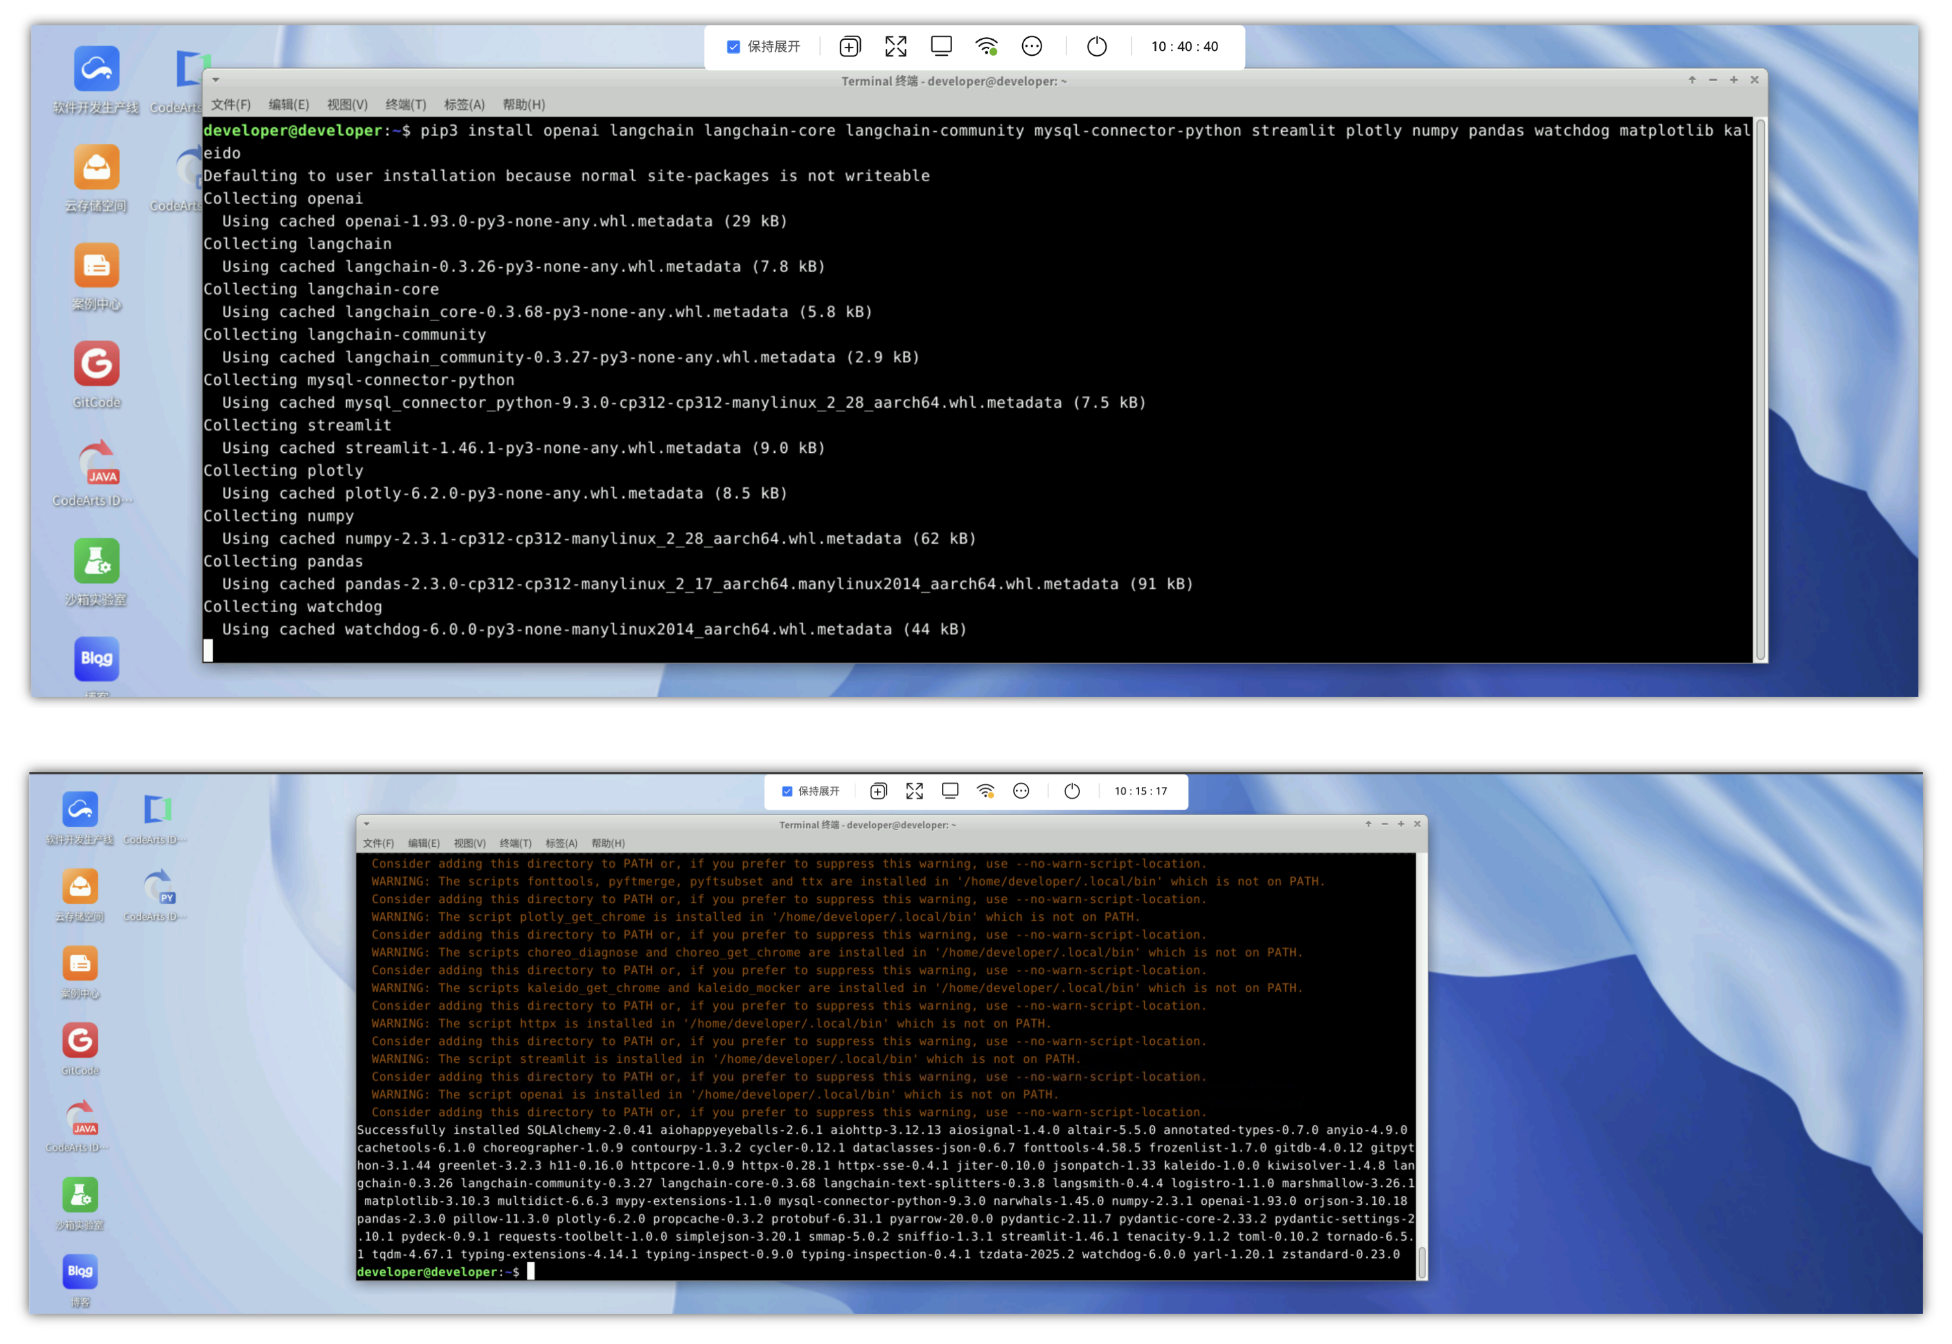Image resolution: width=1952 pixels, height=1344 pixels.
Task: Open 文件(F) menu in the lower terminal
Action: pos(378,843)
